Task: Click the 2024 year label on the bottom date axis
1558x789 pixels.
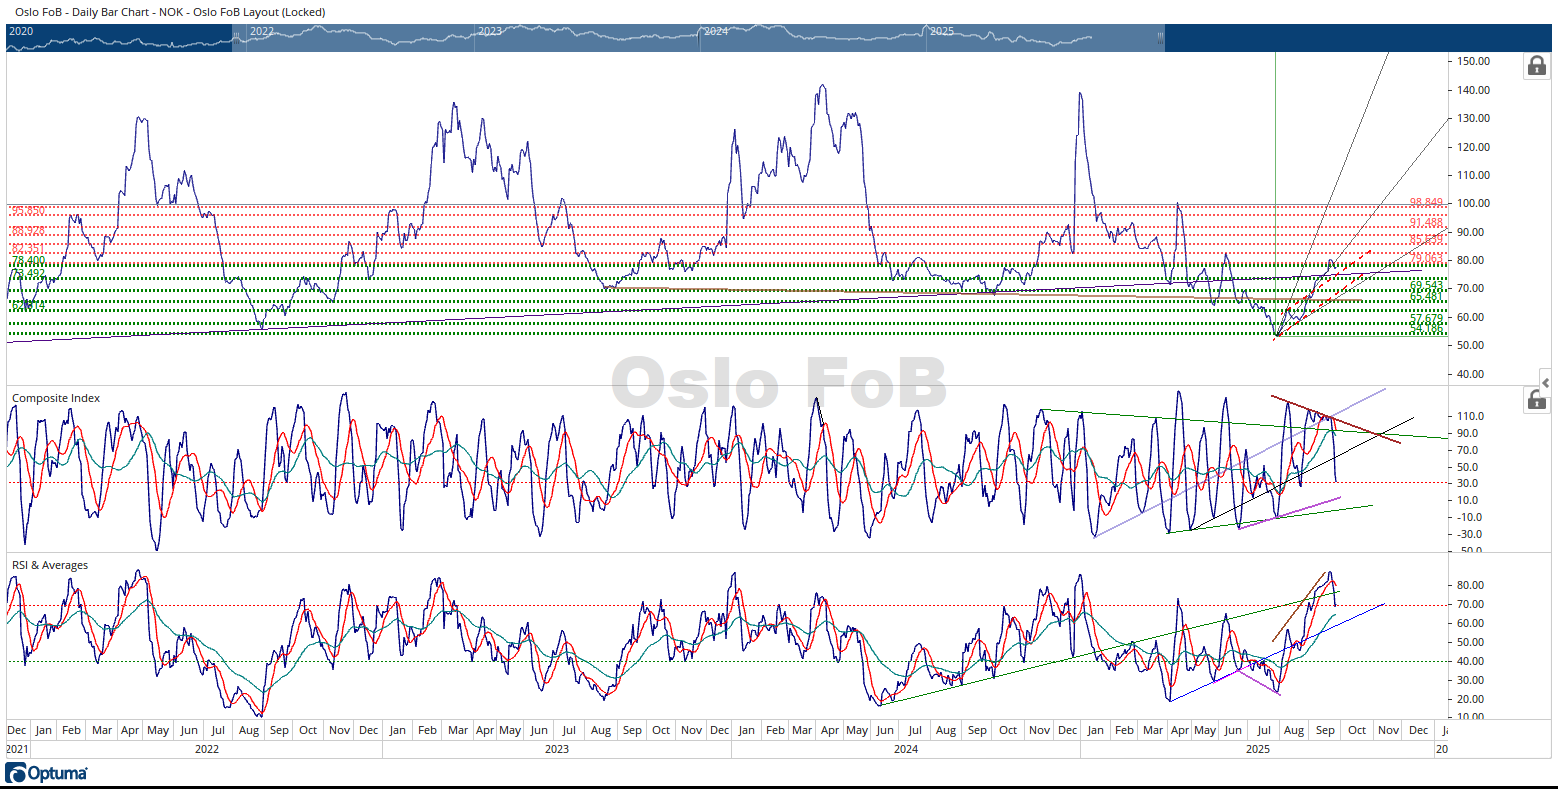Action: click(905, 748)
